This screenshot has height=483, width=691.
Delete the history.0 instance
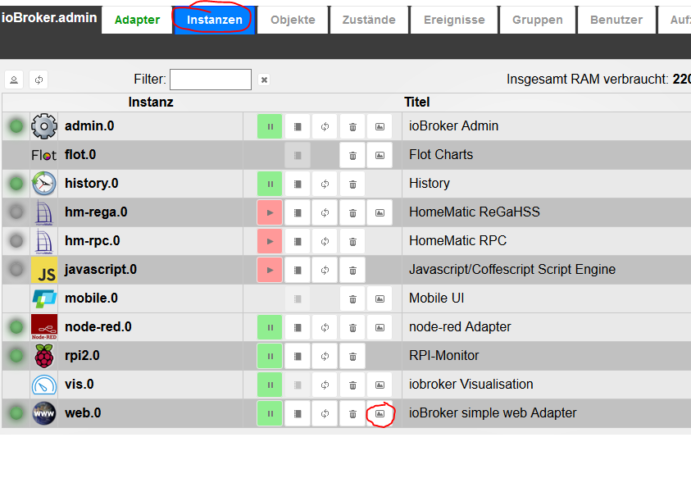(x=353, y=184)
